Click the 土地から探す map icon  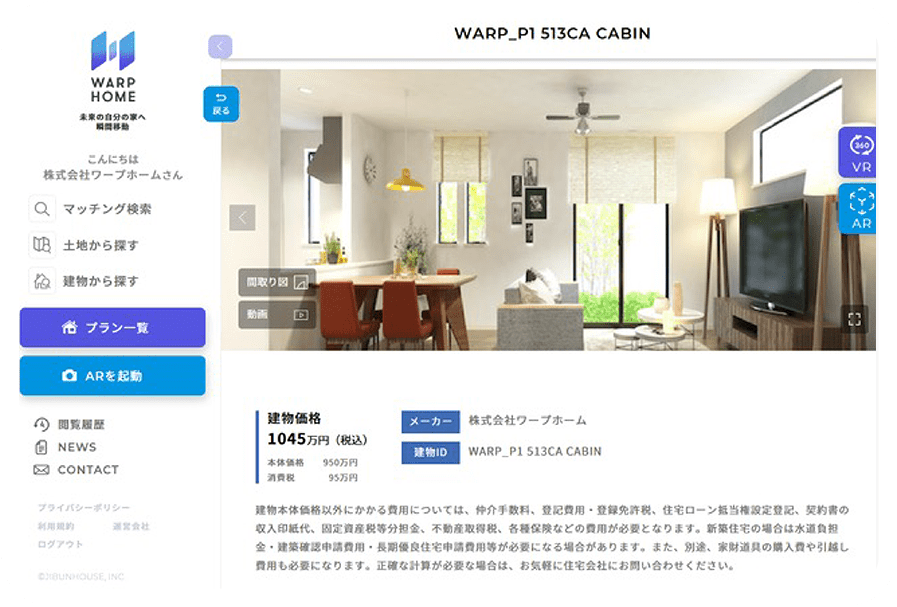tap(42, 245)
